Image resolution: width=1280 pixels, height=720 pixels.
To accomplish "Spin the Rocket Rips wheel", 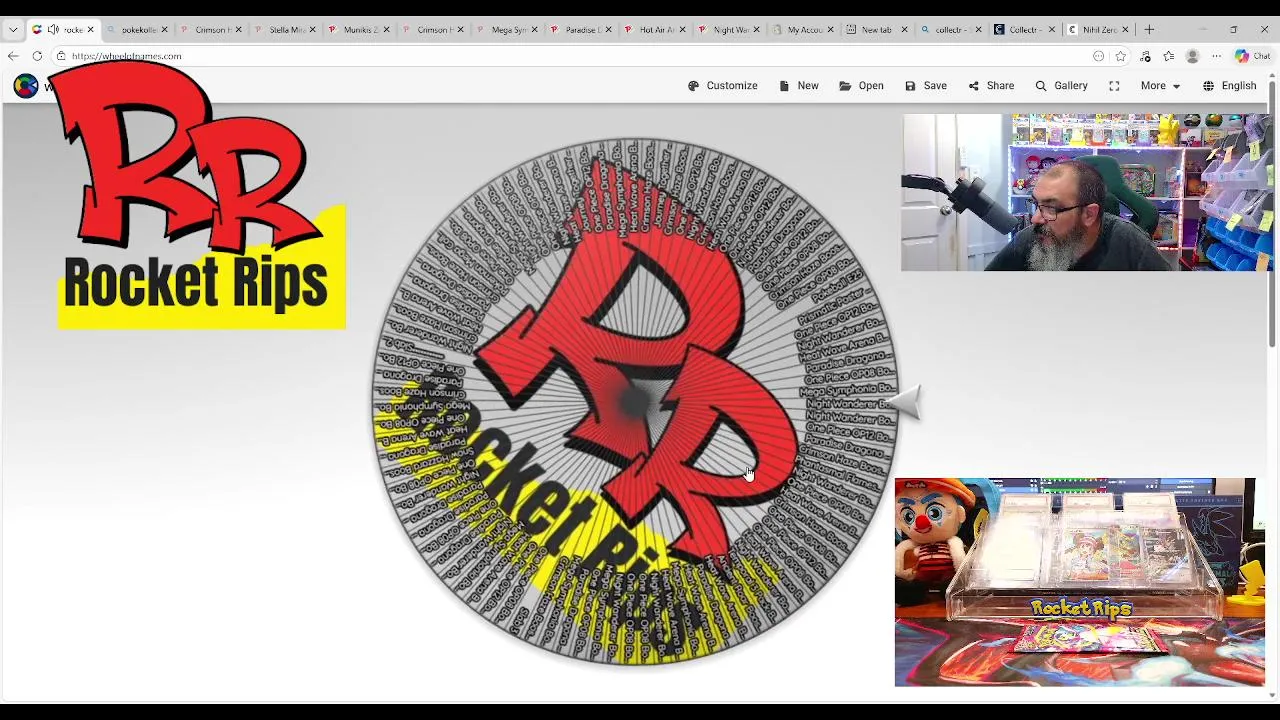I will [x=635, y=402].
